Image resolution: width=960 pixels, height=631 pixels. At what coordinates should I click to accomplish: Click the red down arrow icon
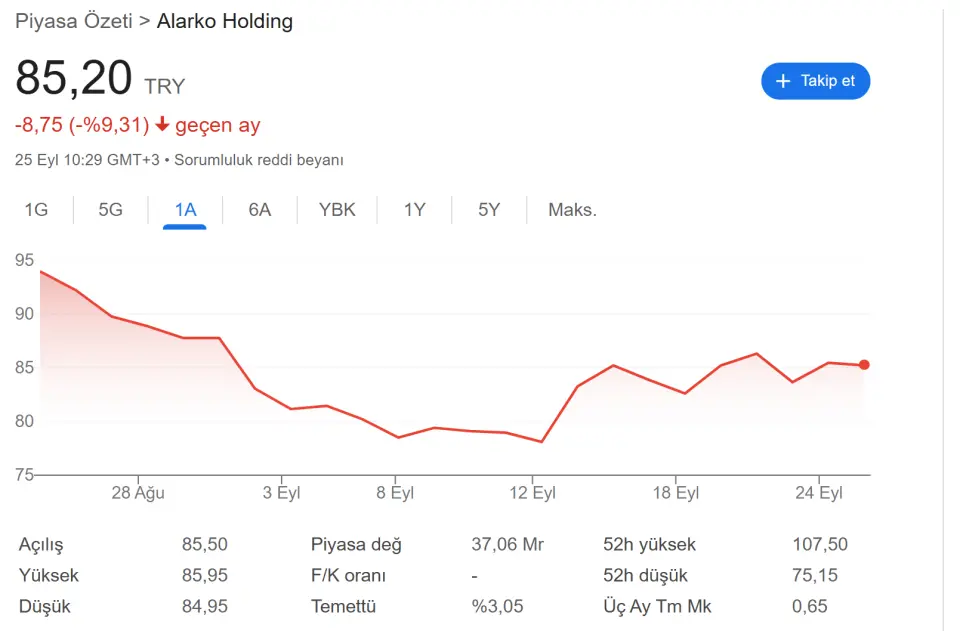163,125
